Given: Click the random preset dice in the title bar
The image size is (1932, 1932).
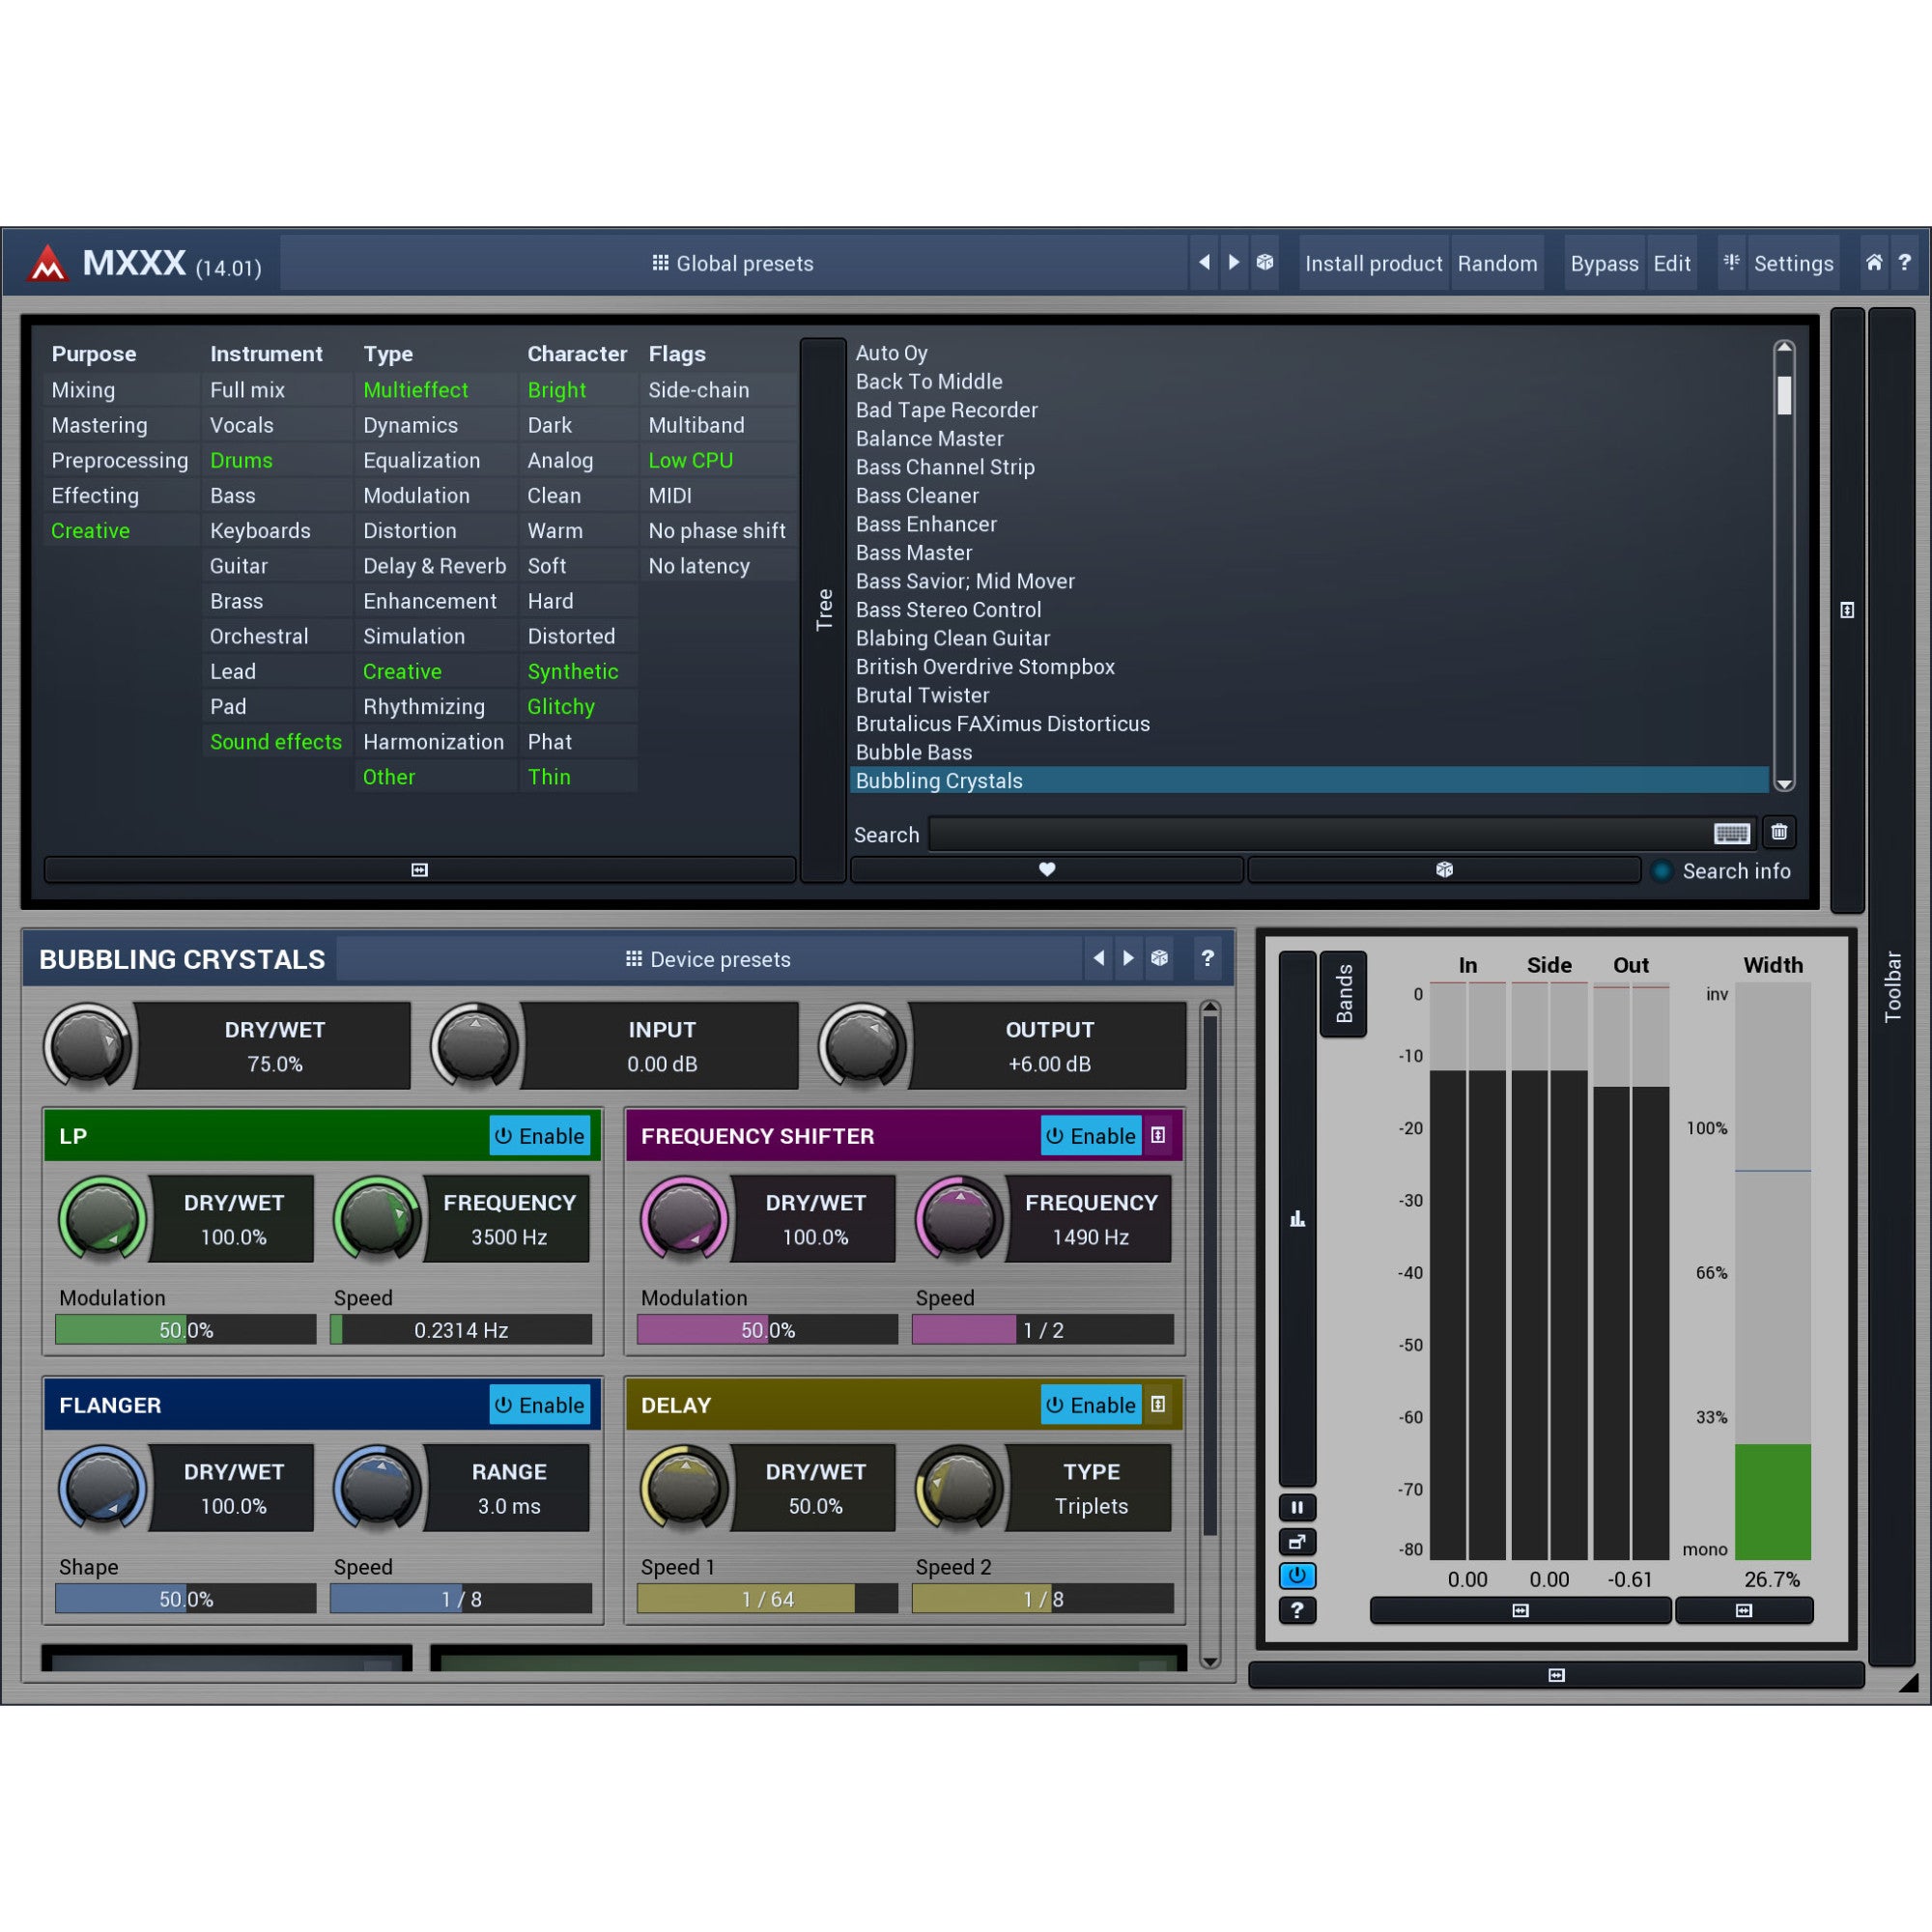Looking at the screenshot, I should (1265, 263).
